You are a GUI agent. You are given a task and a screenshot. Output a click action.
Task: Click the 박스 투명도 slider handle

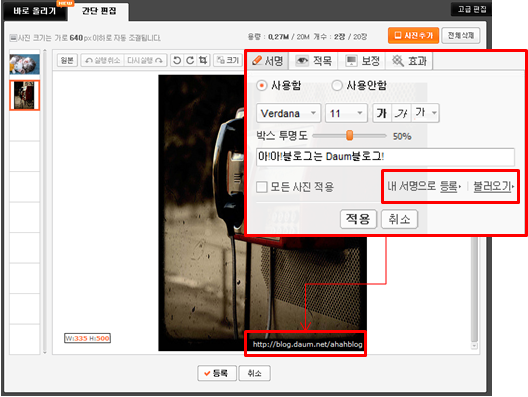350,135
